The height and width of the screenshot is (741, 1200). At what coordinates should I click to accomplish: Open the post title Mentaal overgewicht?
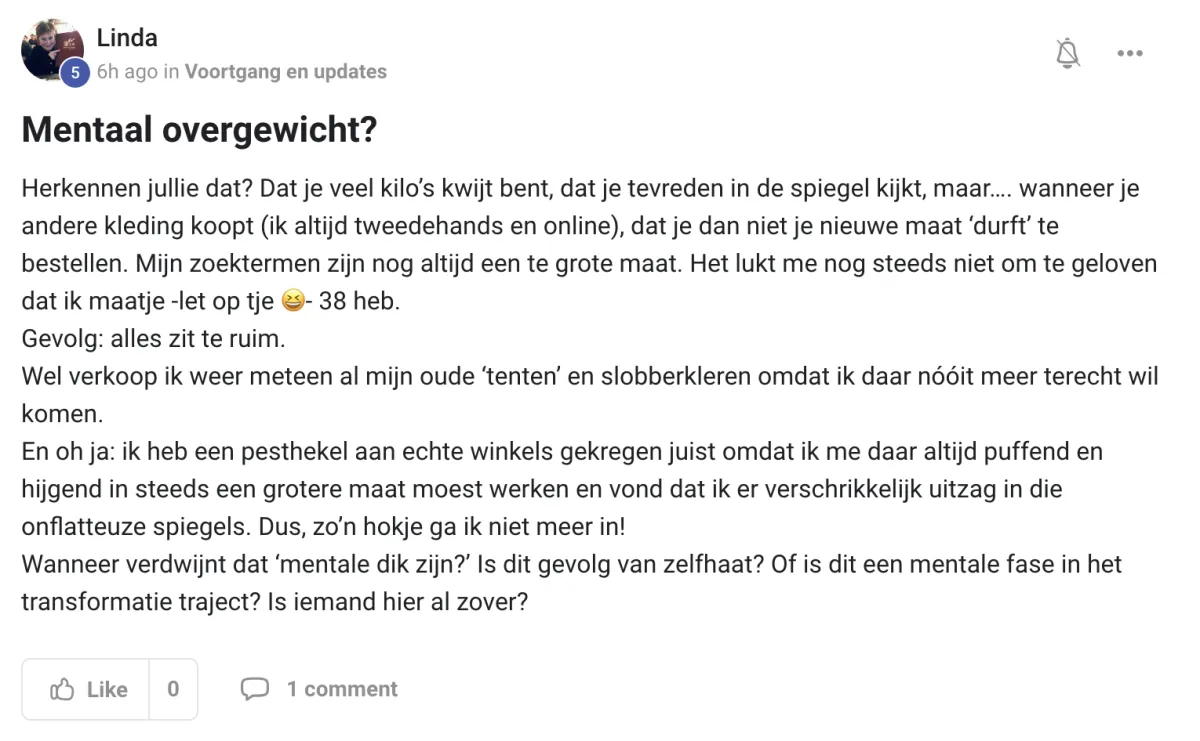click(x=199, y=130)
